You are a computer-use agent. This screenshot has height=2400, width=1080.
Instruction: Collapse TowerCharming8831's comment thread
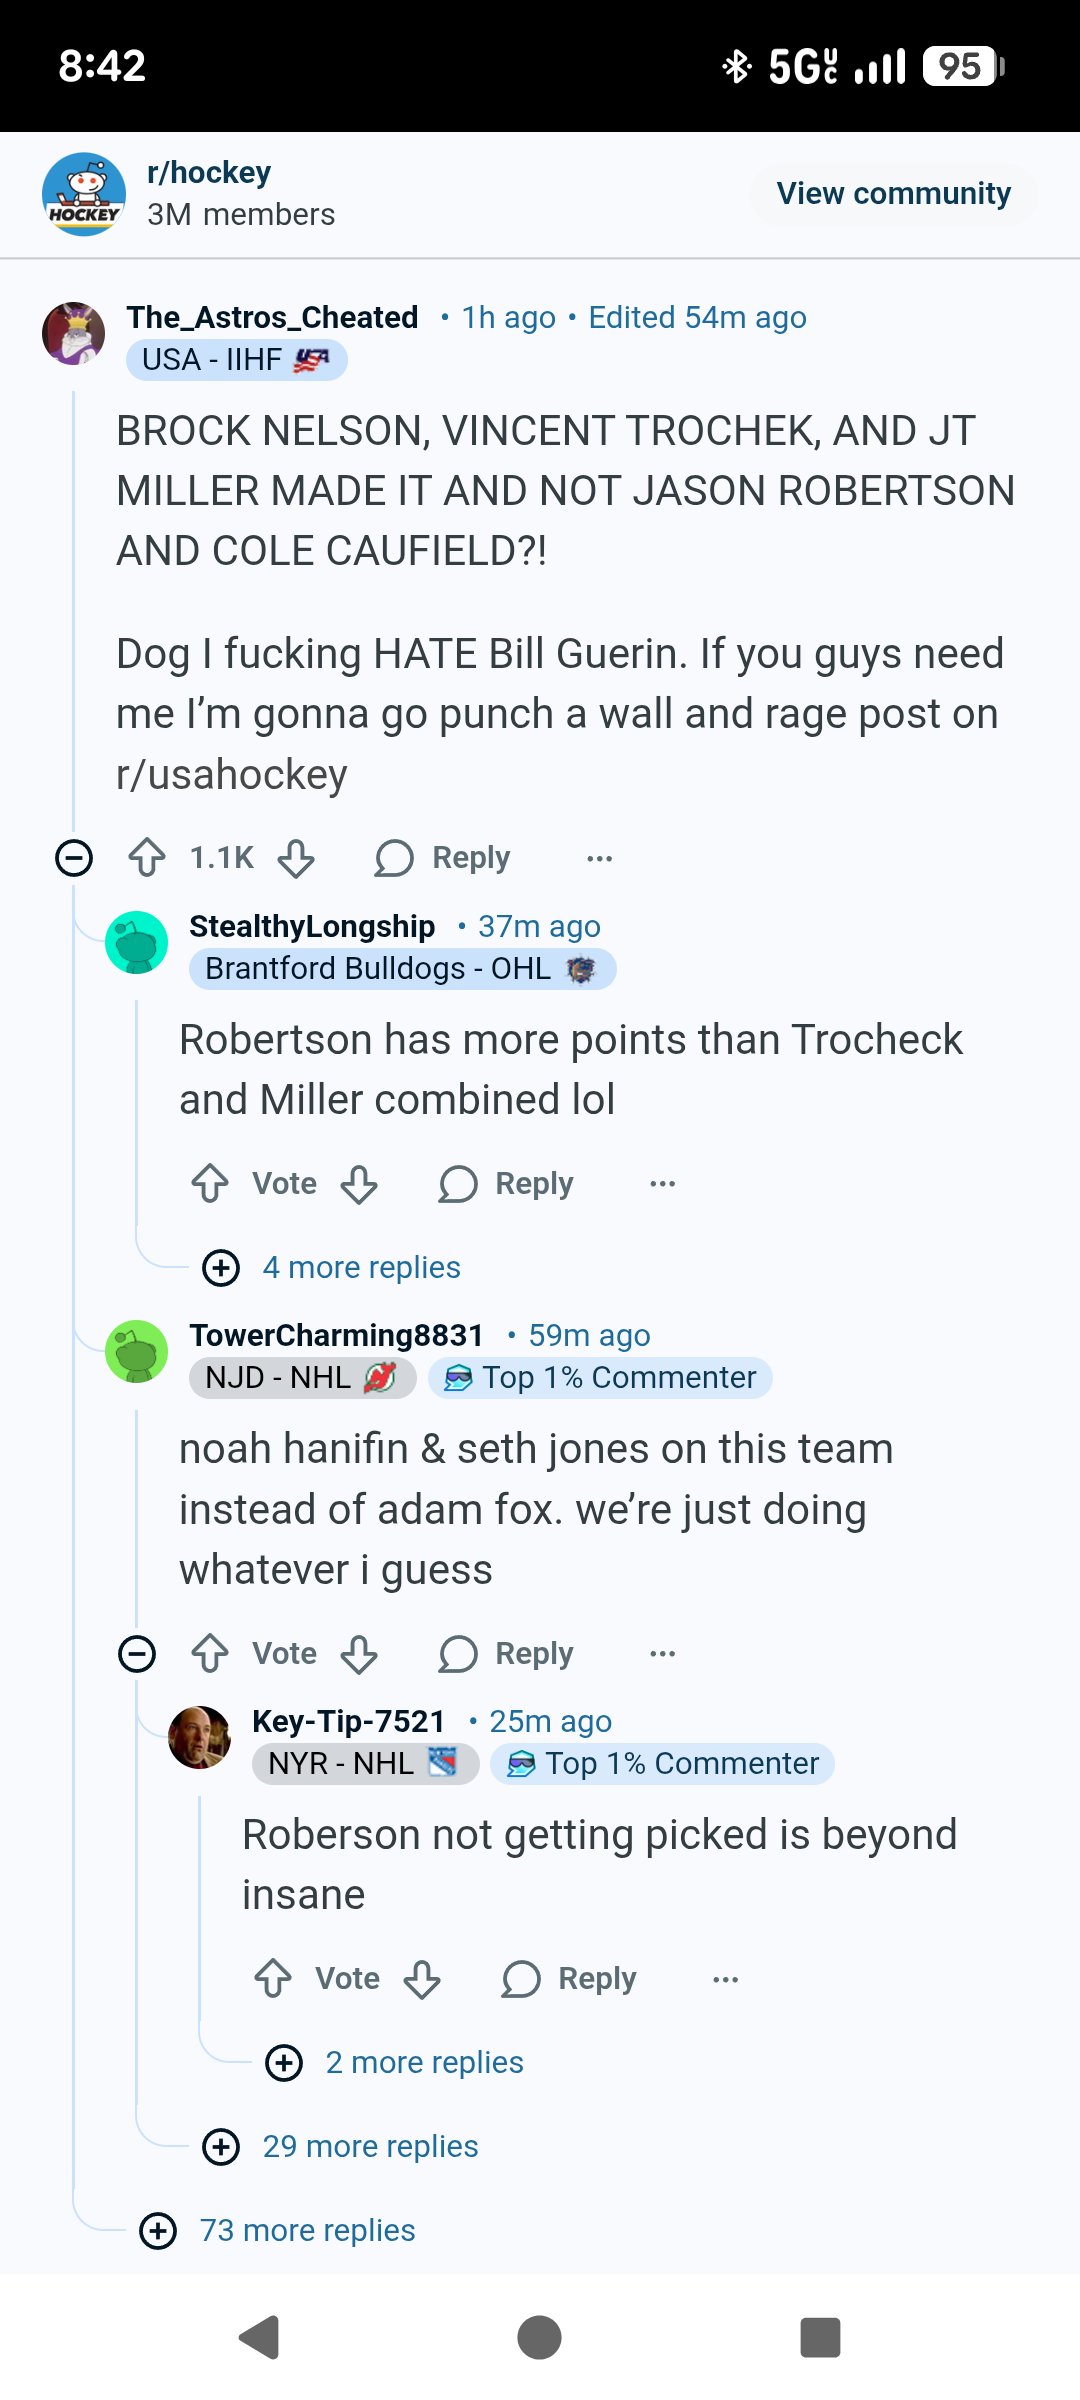point(137,1654)
